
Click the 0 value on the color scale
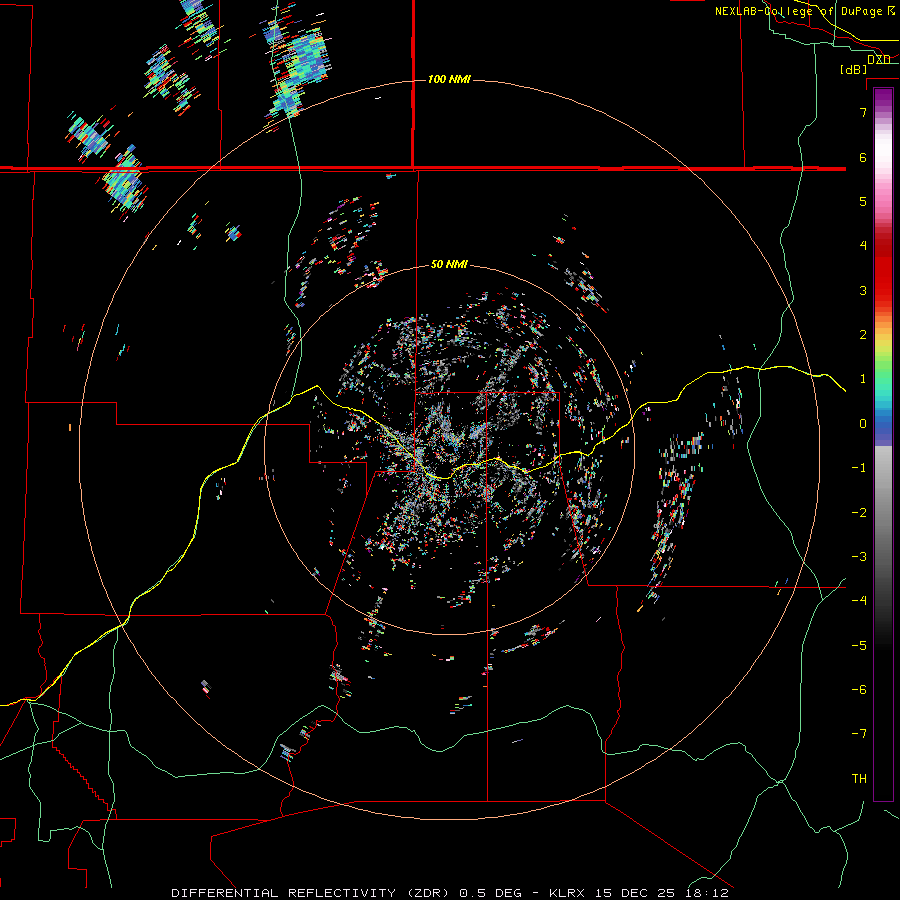pos(863,424)
